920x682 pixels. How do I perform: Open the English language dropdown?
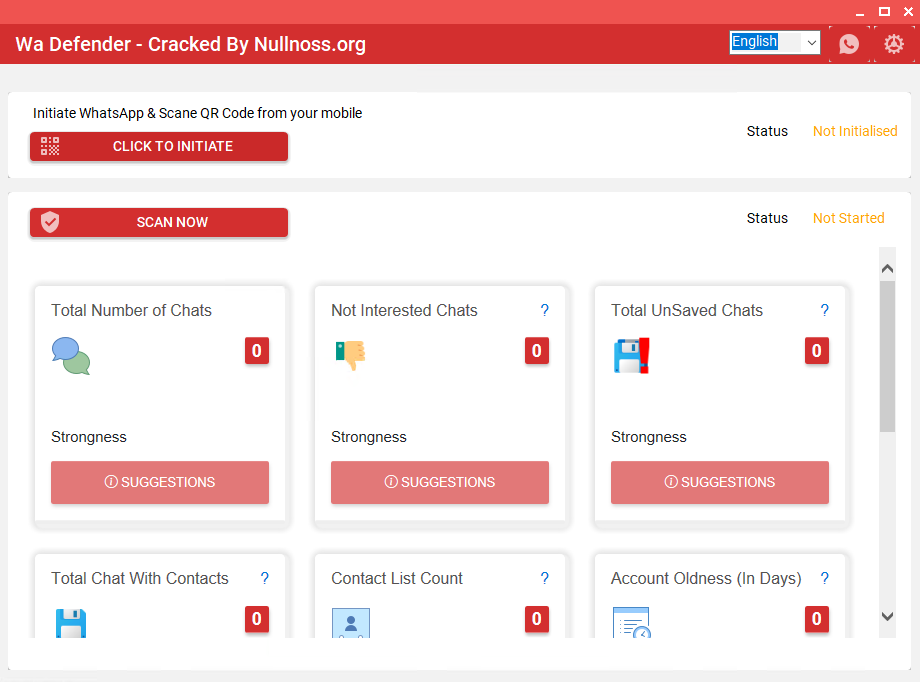[x=774, y=42]
